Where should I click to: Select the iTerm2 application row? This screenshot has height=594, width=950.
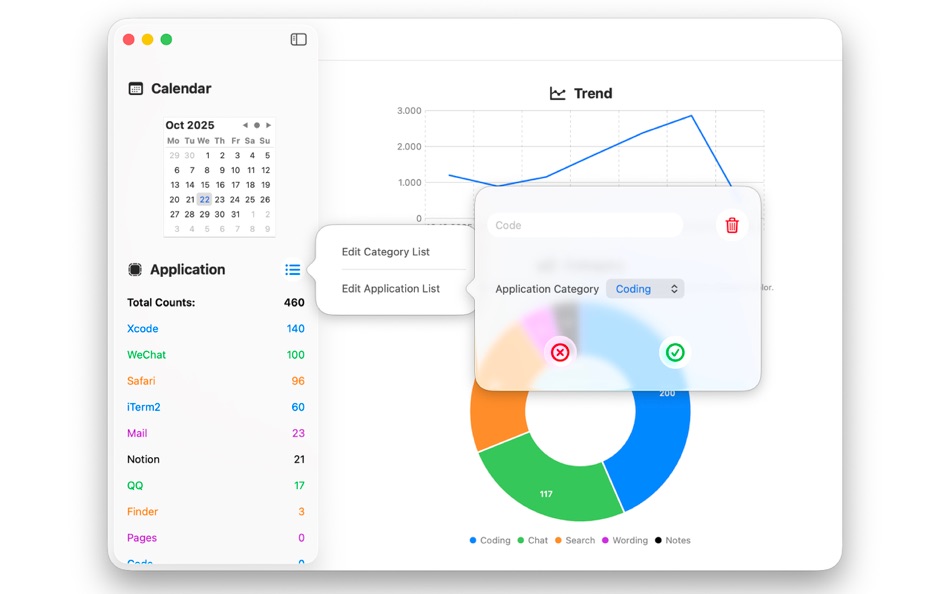pos(216,407)
